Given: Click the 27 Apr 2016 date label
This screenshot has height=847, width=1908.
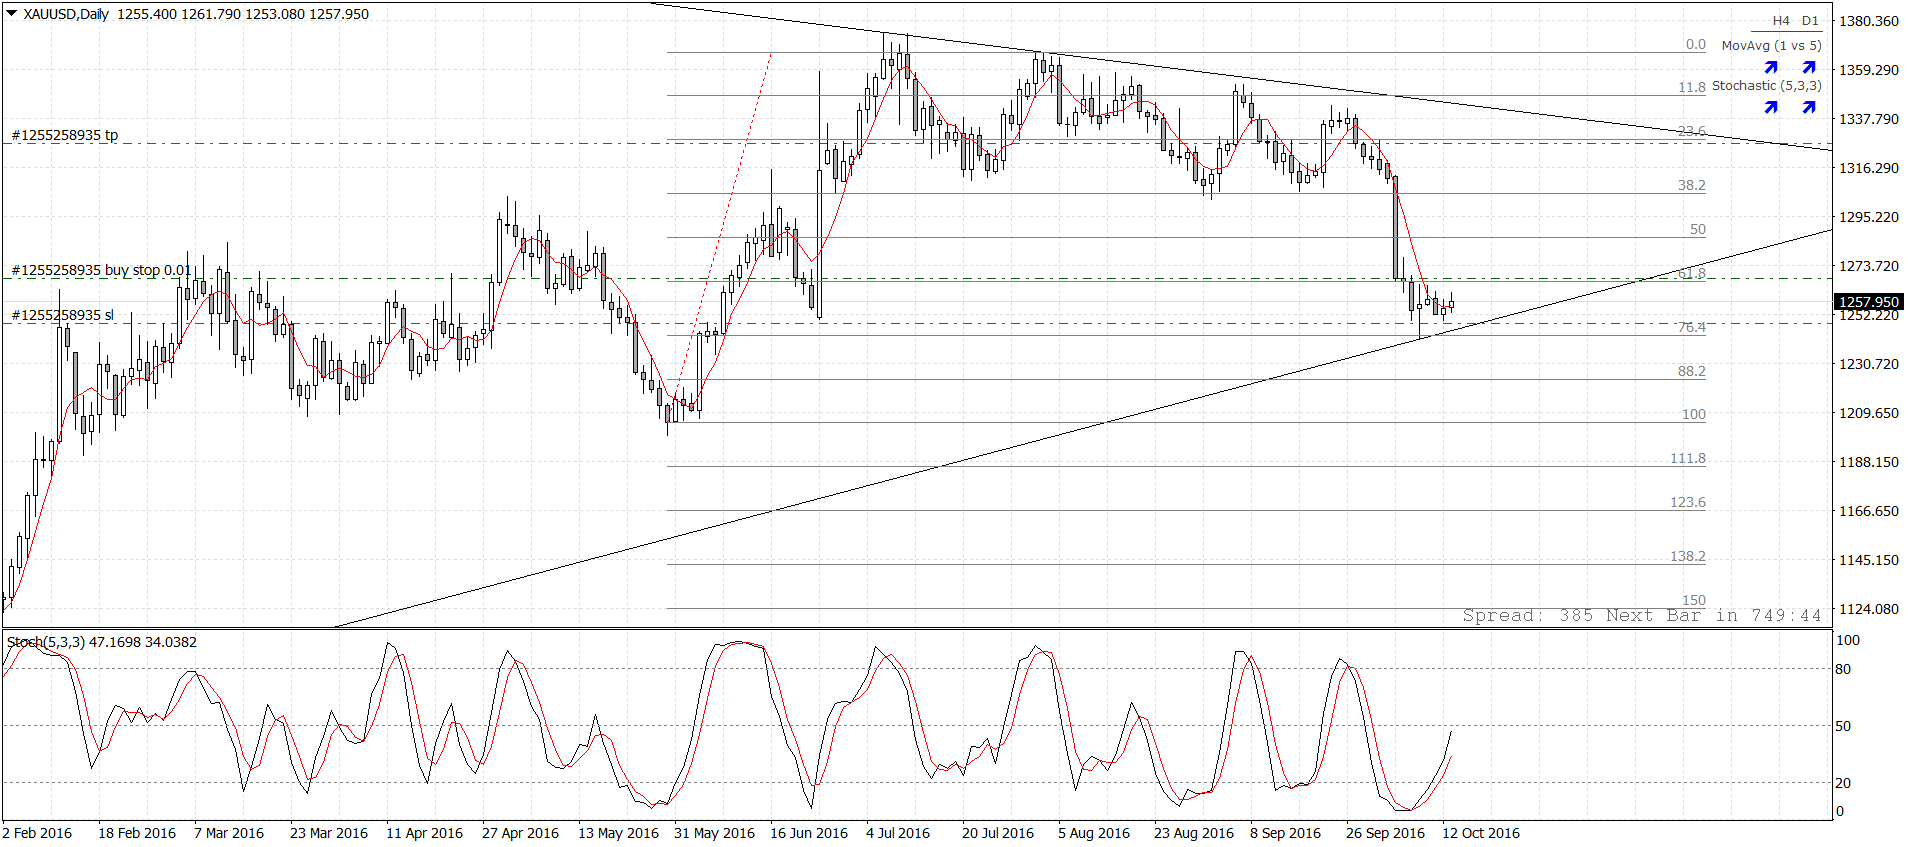Looking at the screenshot, I should coord(521,833).
